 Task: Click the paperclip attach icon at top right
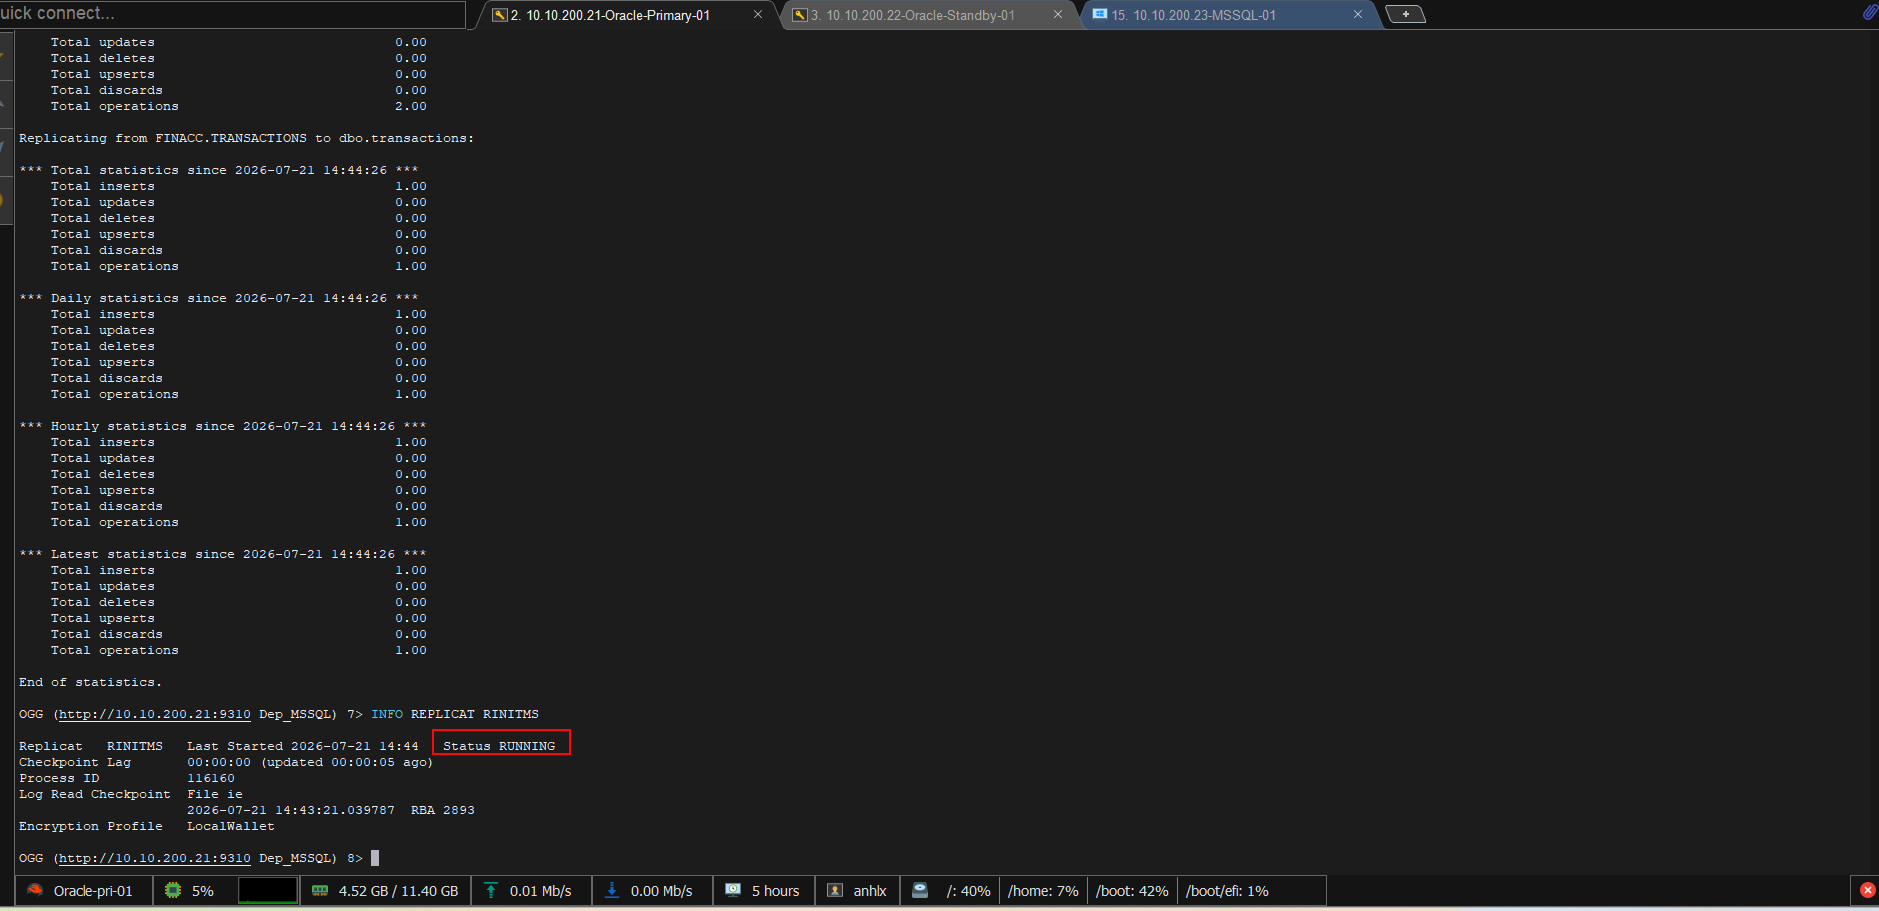1869,12
